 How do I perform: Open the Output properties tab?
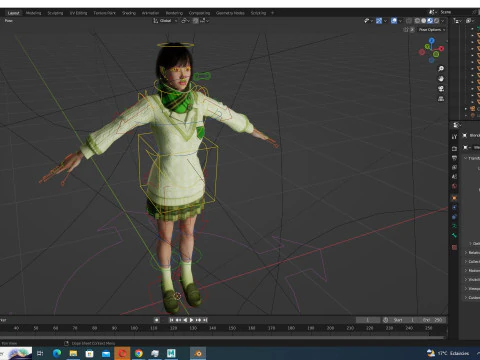point(454,158)
